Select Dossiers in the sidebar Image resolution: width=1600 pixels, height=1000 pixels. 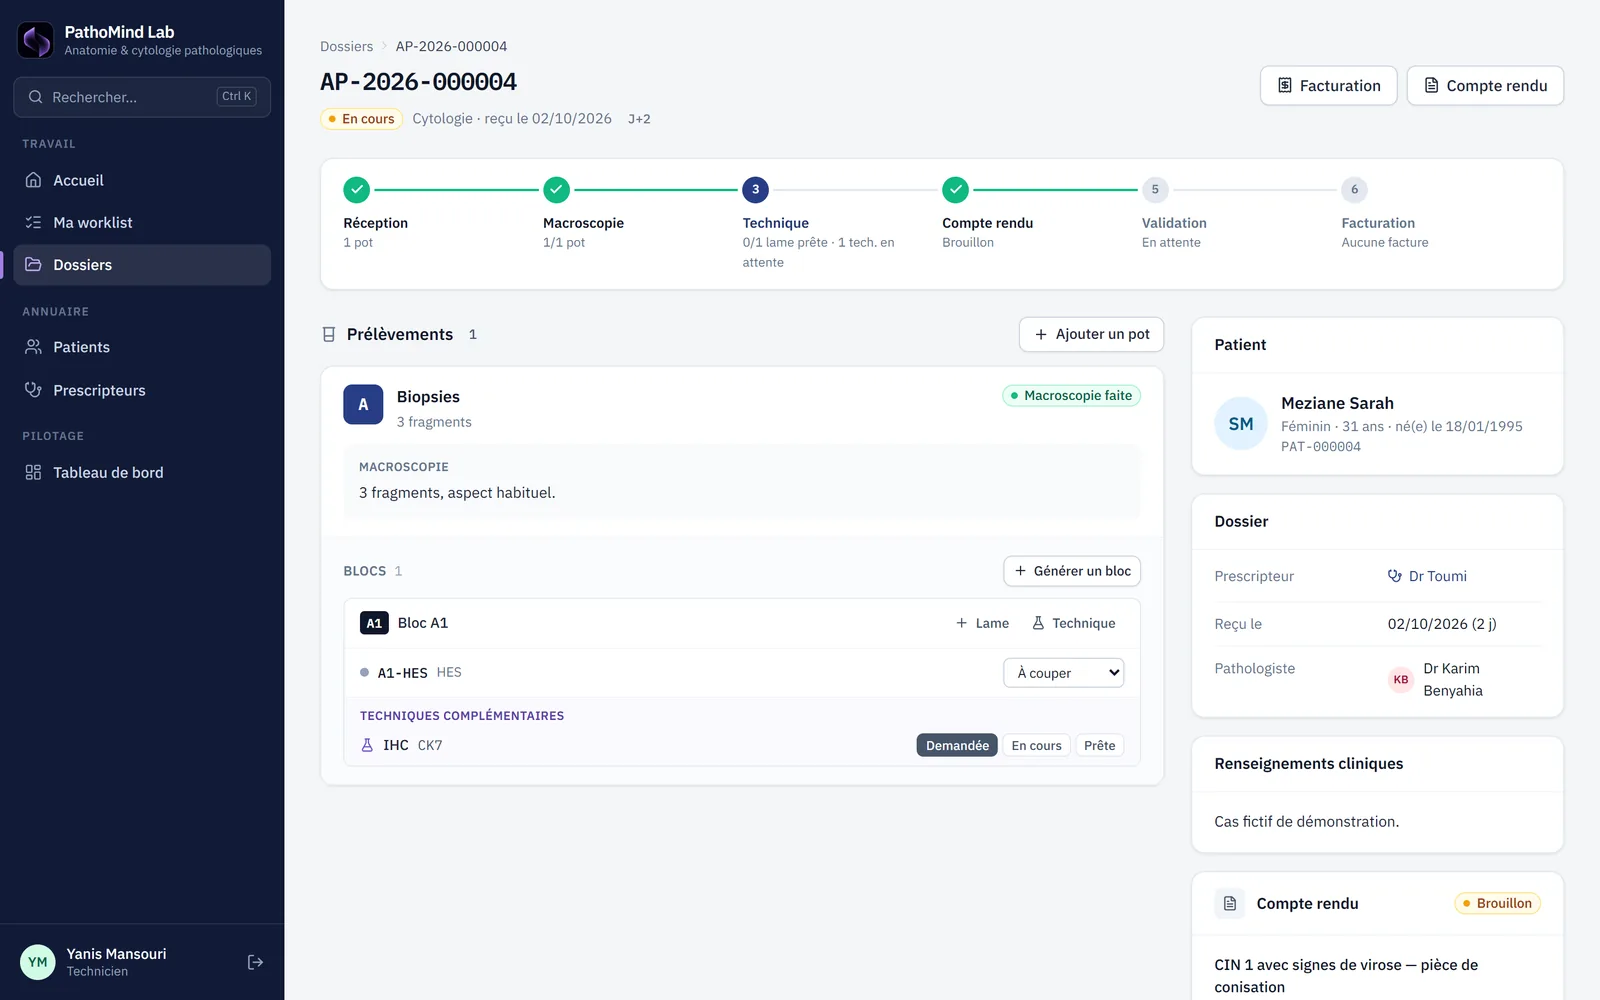pyautogui.click(x=142, y=265)
